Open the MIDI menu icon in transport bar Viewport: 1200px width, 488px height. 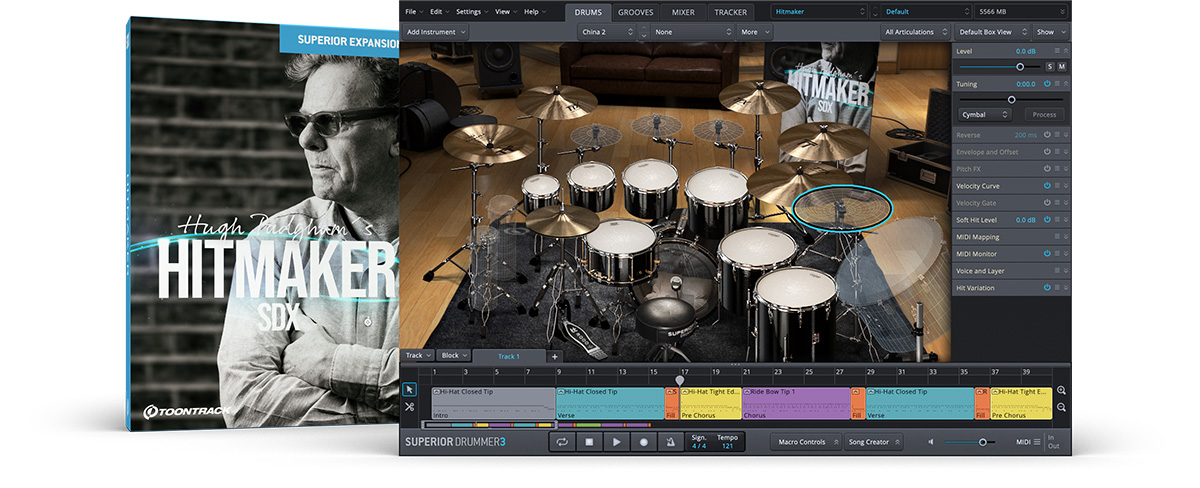[x=1036, y=442]
